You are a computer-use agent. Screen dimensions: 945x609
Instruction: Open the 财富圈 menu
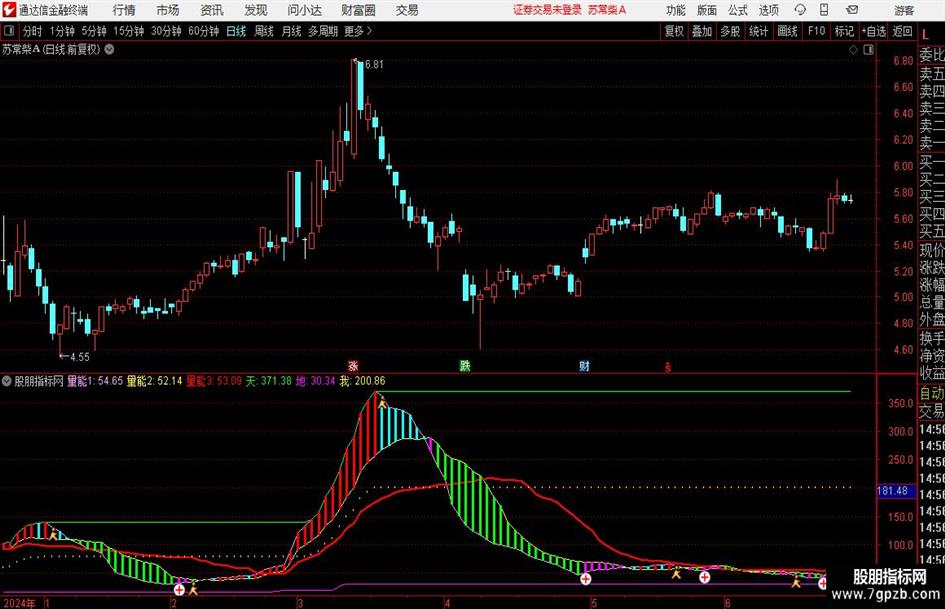[358, 10]
